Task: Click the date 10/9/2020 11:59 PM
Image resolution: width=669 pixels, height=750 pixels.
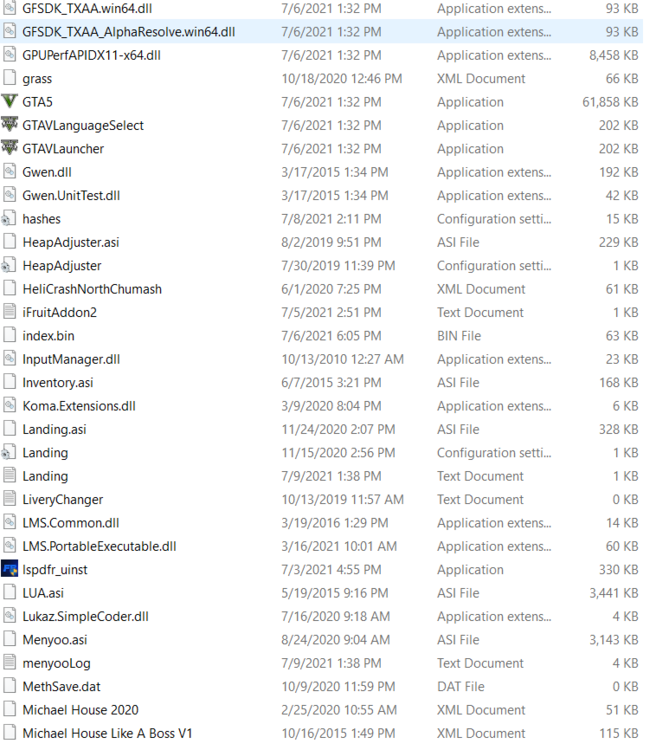Action: (x=338, y=686)
